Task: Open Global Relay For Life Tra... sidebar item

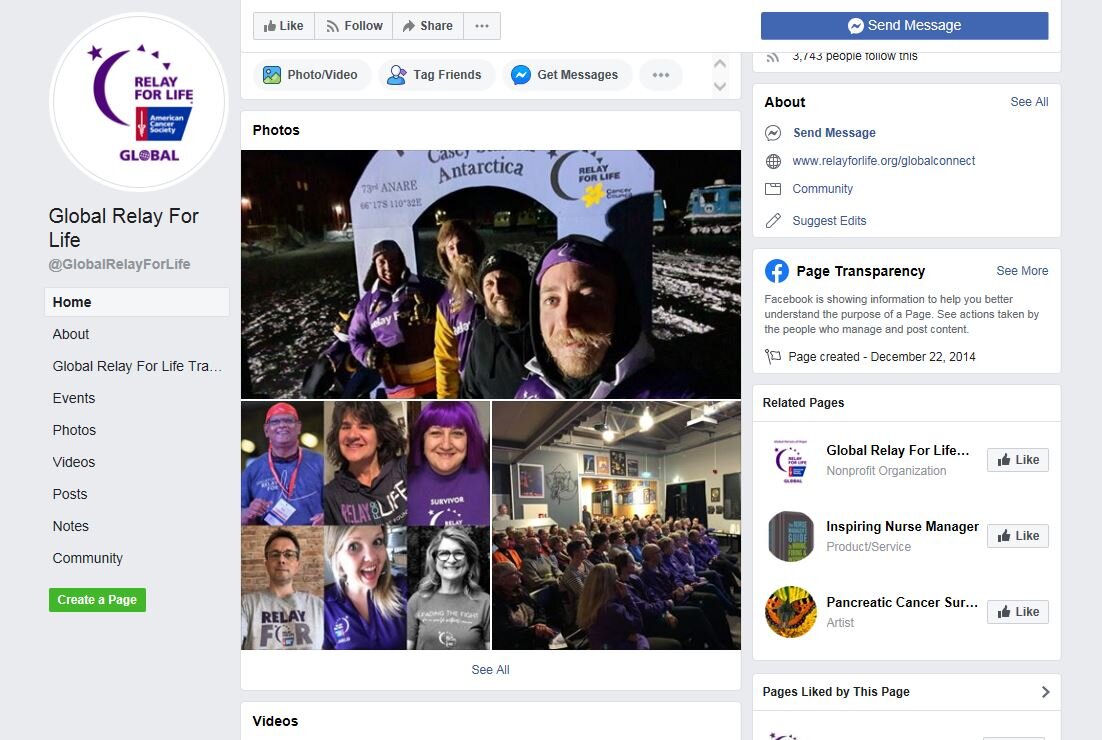Action: (137, 366)
